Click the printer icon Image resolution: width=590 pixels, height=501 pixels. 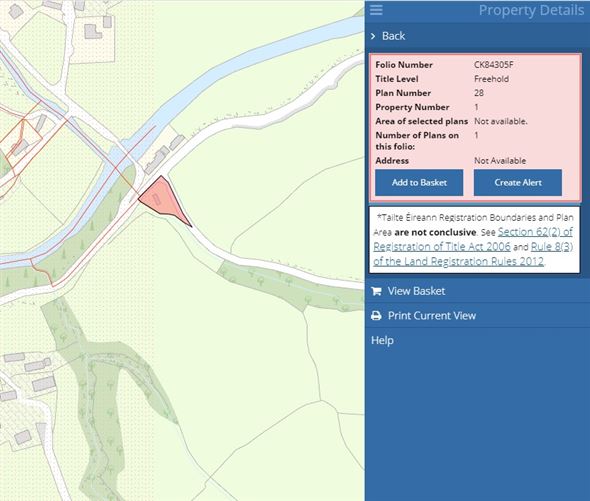pos(376,315)
